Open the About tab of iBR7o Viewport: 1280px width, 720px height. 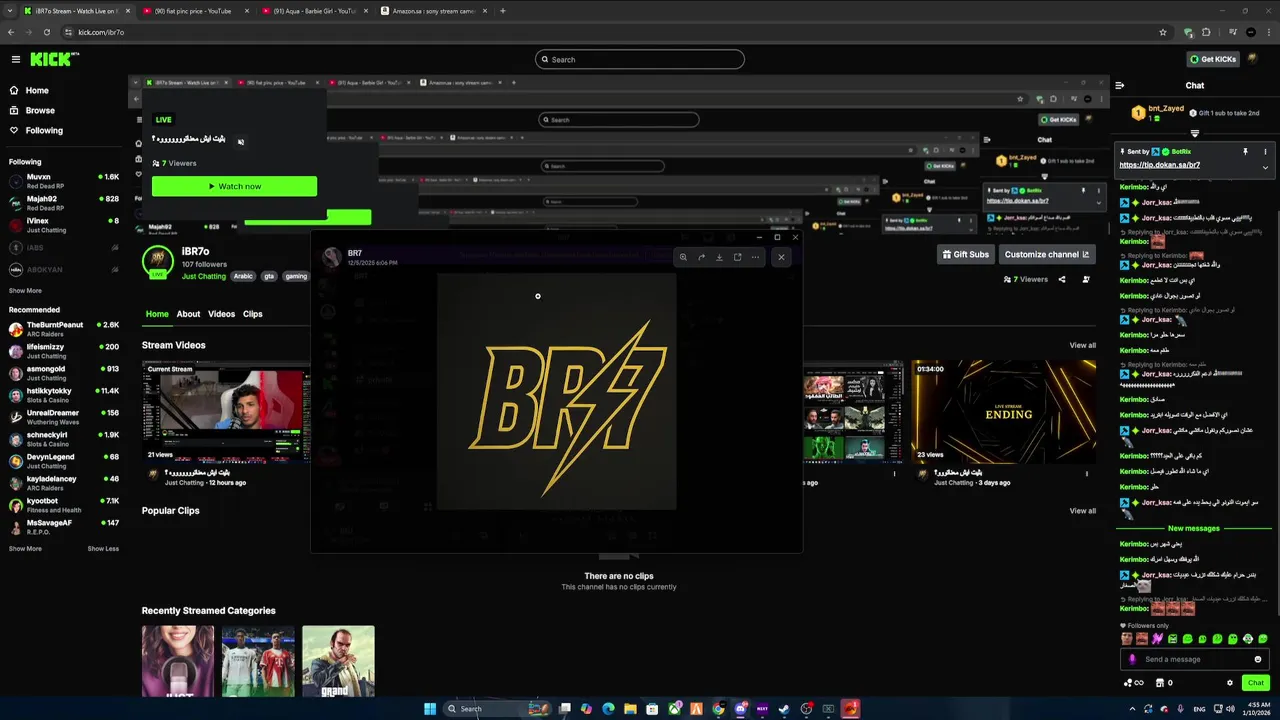click(x=188, y=314)
